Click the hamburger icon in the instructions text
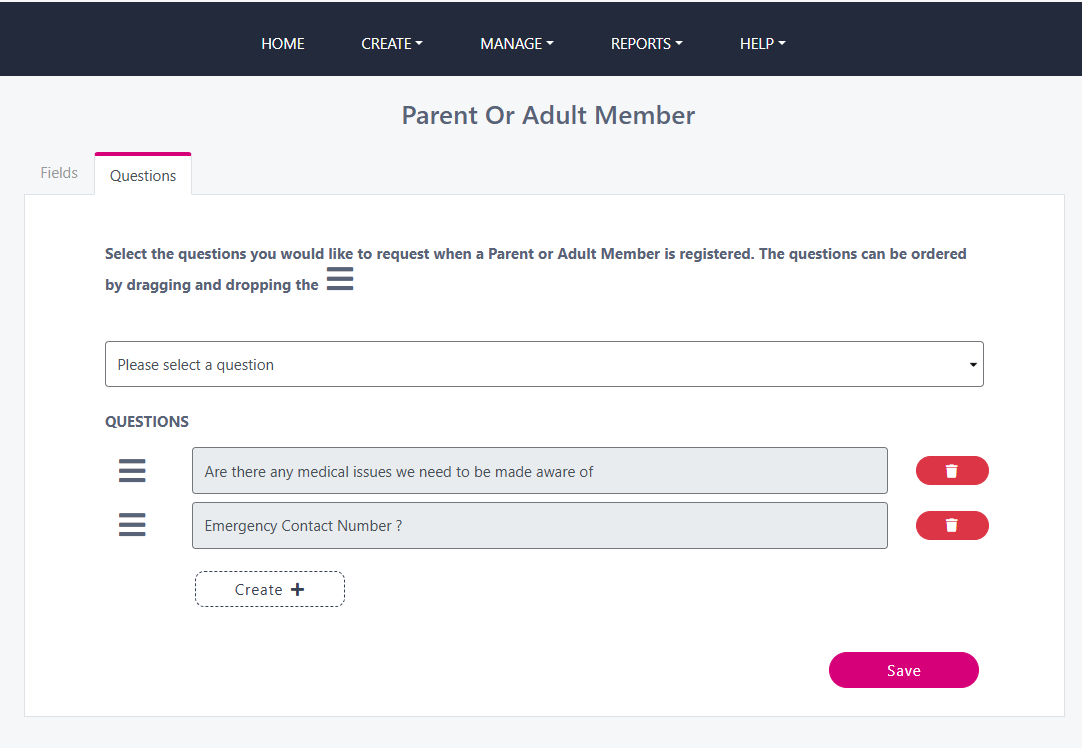The image size is (1082, 748). [340, 279]
